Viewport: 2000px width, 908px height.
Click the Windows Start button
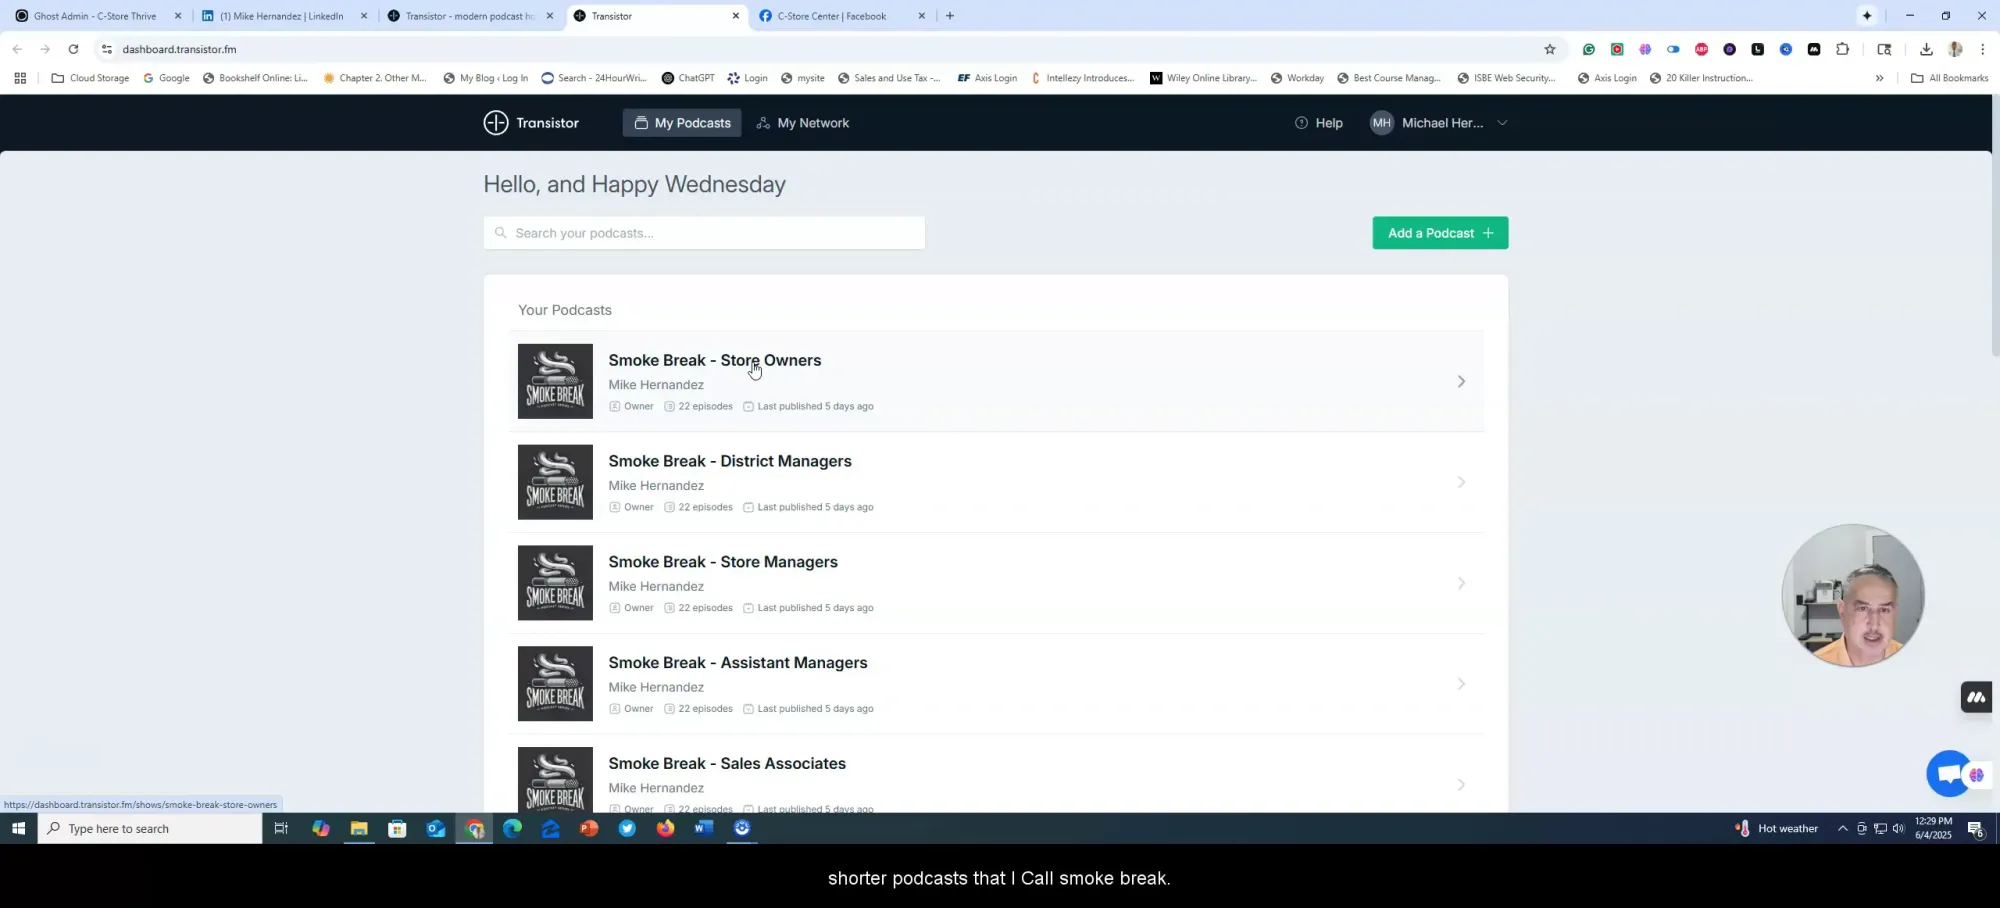pos(18,828)
